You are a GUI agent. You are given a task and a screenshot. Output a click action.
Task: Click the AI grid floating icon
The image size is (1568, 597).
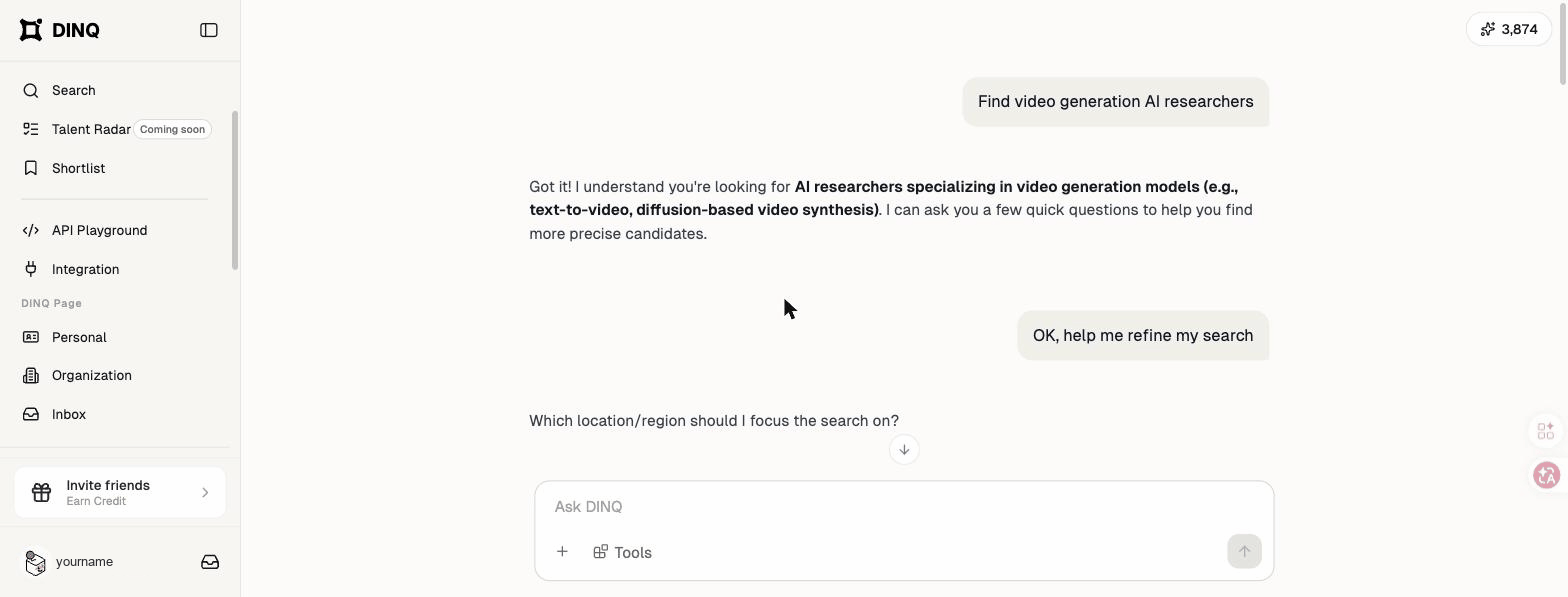tap(1546, 431)
